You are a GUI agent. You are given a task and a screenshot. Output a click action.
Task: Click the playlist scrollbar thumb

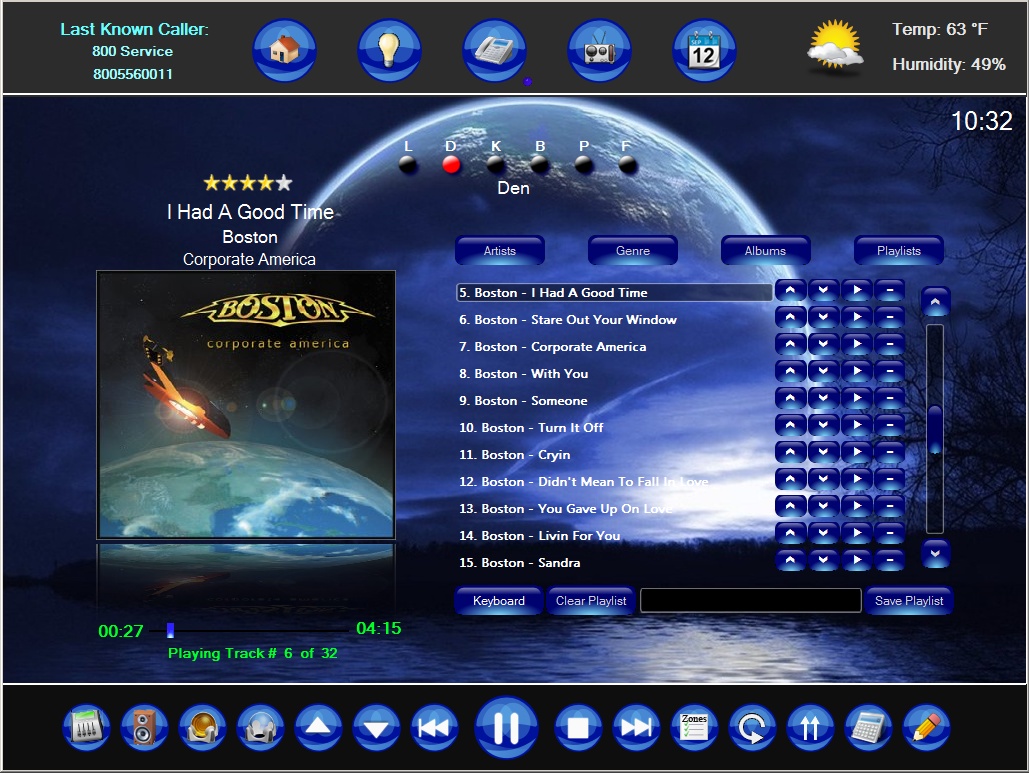tap(934, 429)
